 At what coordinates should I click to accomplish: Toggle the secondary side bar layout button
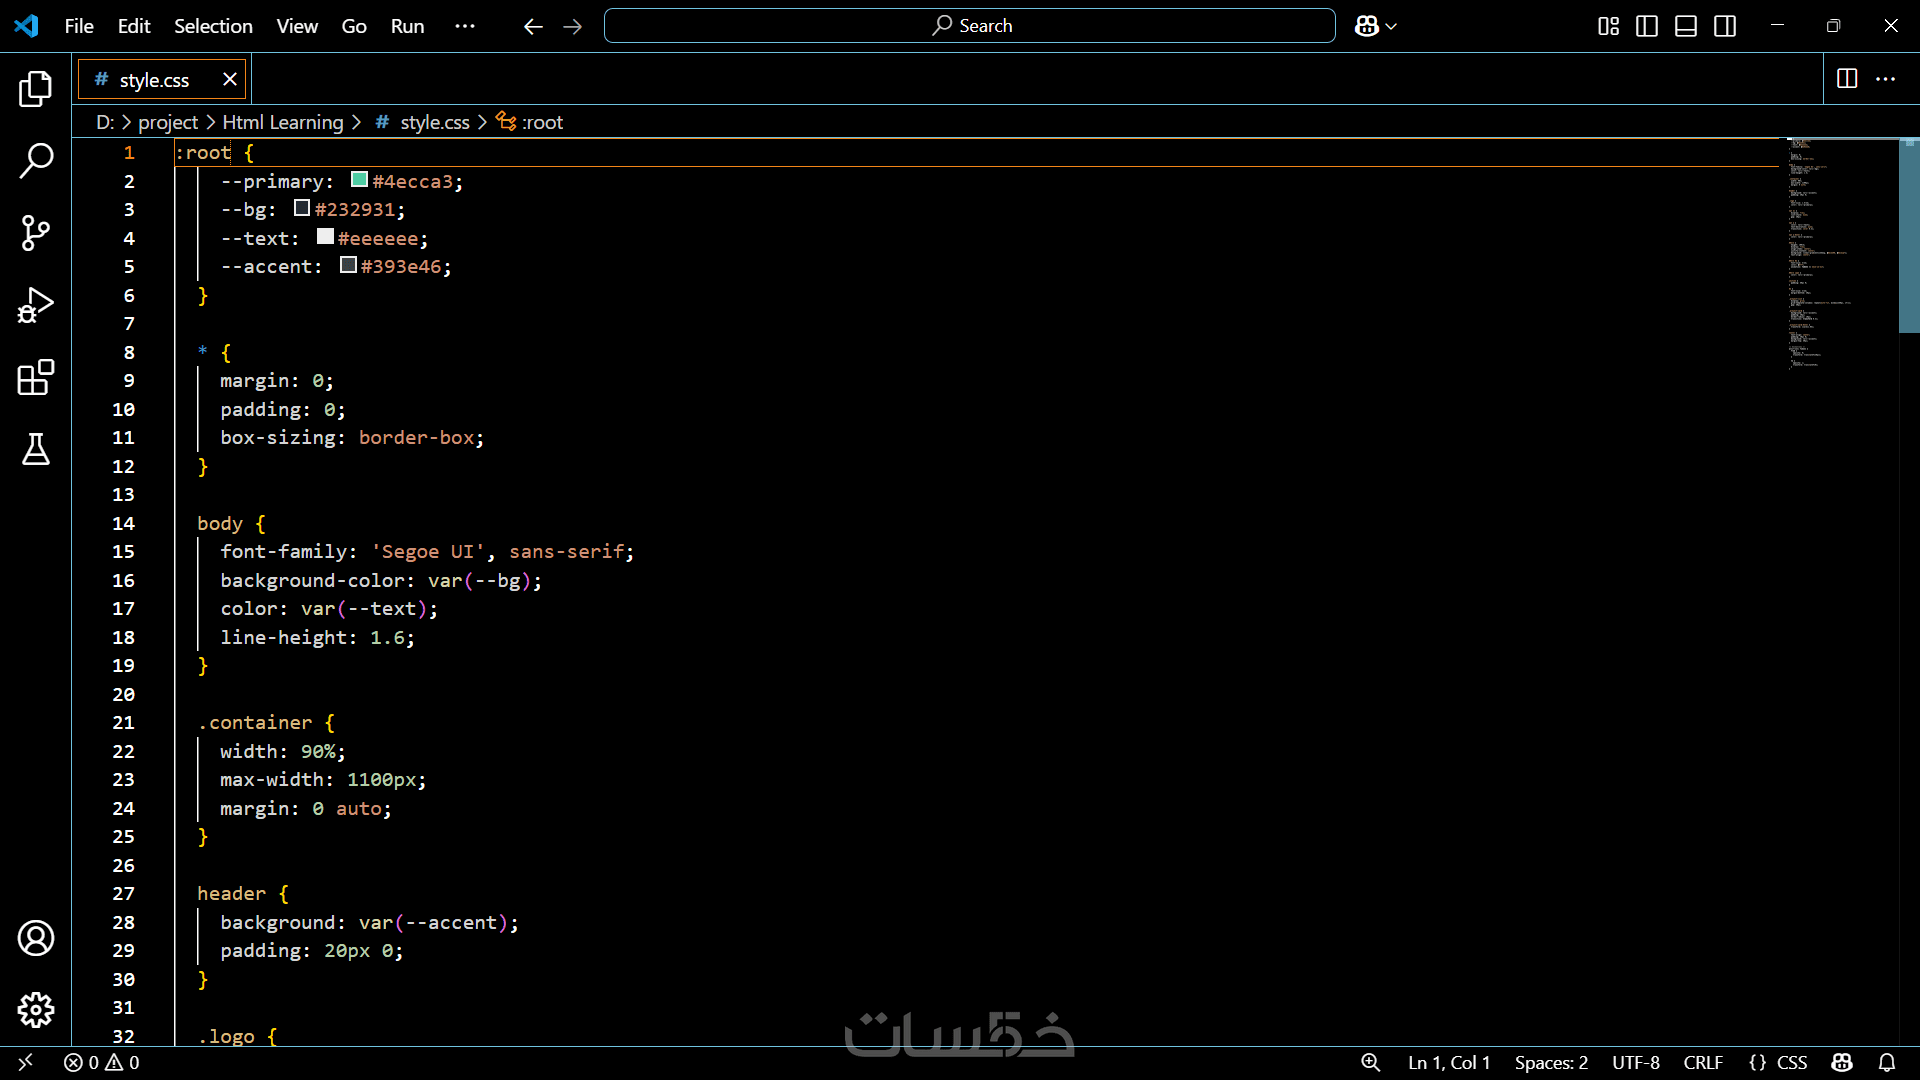pos(1725,26)
